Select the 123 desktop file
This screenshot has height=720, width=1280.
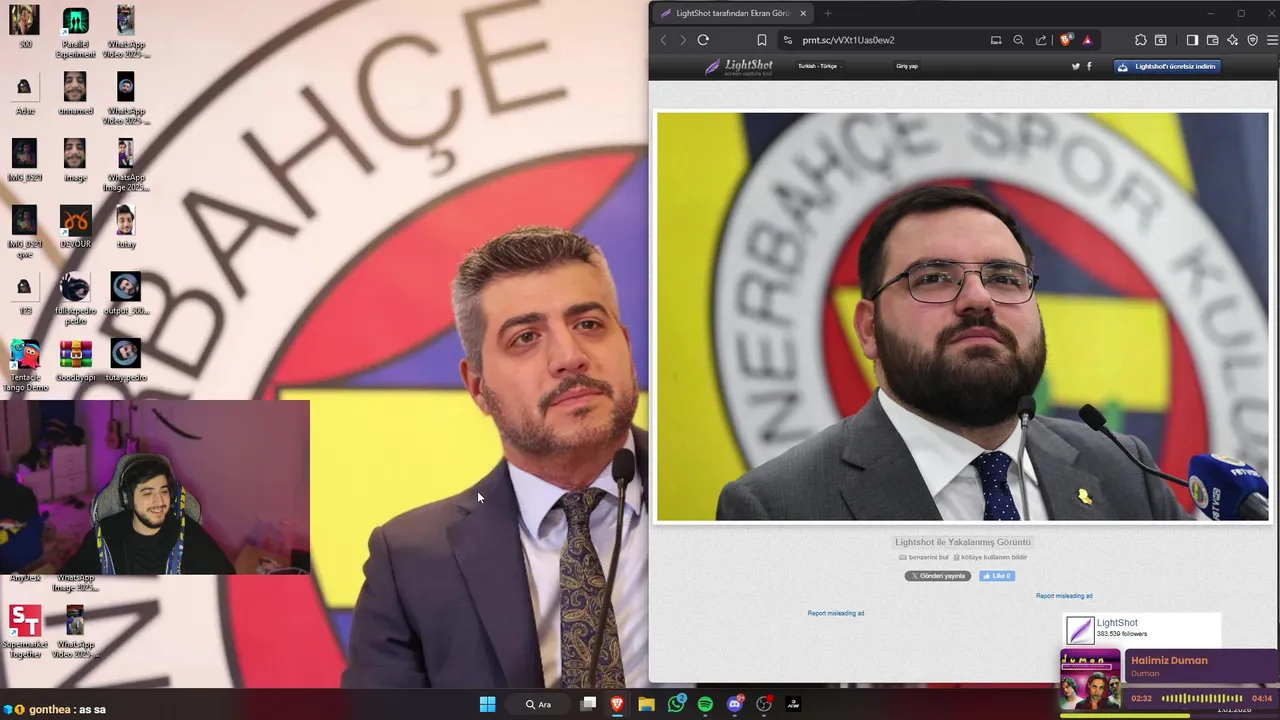point(24,294)
